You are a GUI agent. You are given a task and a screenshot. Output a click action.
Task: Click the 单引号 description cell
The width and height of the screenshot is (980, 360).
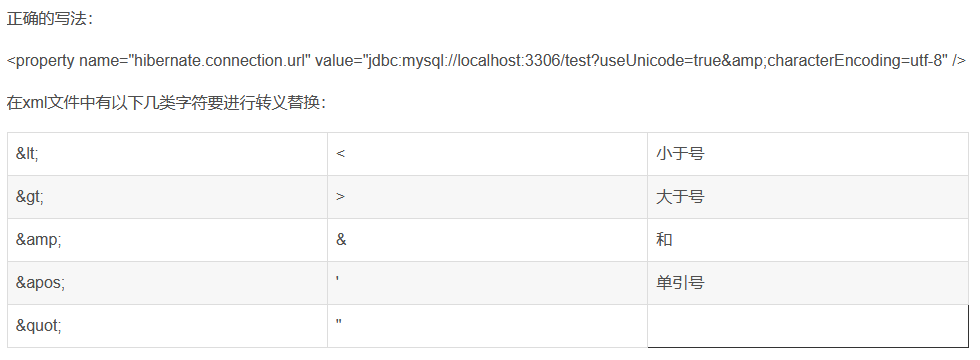pos(808,283)
